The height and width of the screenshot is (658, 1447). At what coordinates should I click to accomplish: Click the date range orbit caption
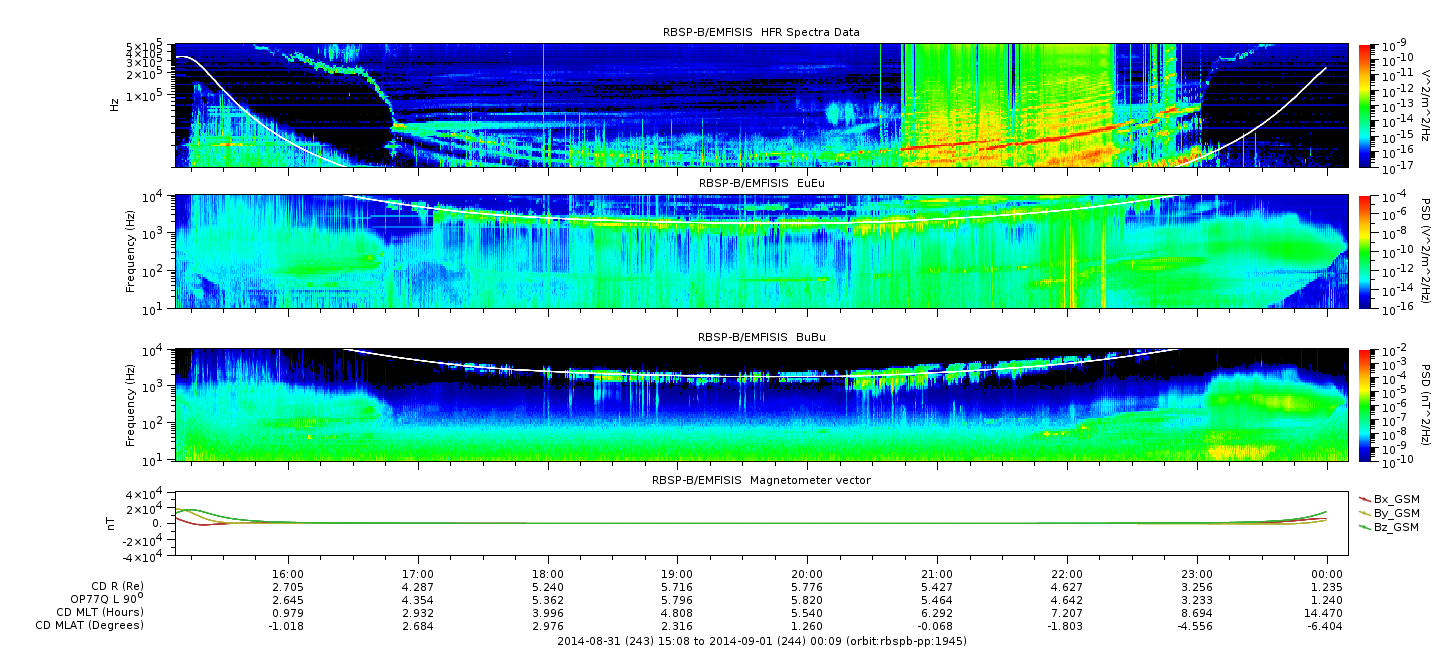point(761,640)
